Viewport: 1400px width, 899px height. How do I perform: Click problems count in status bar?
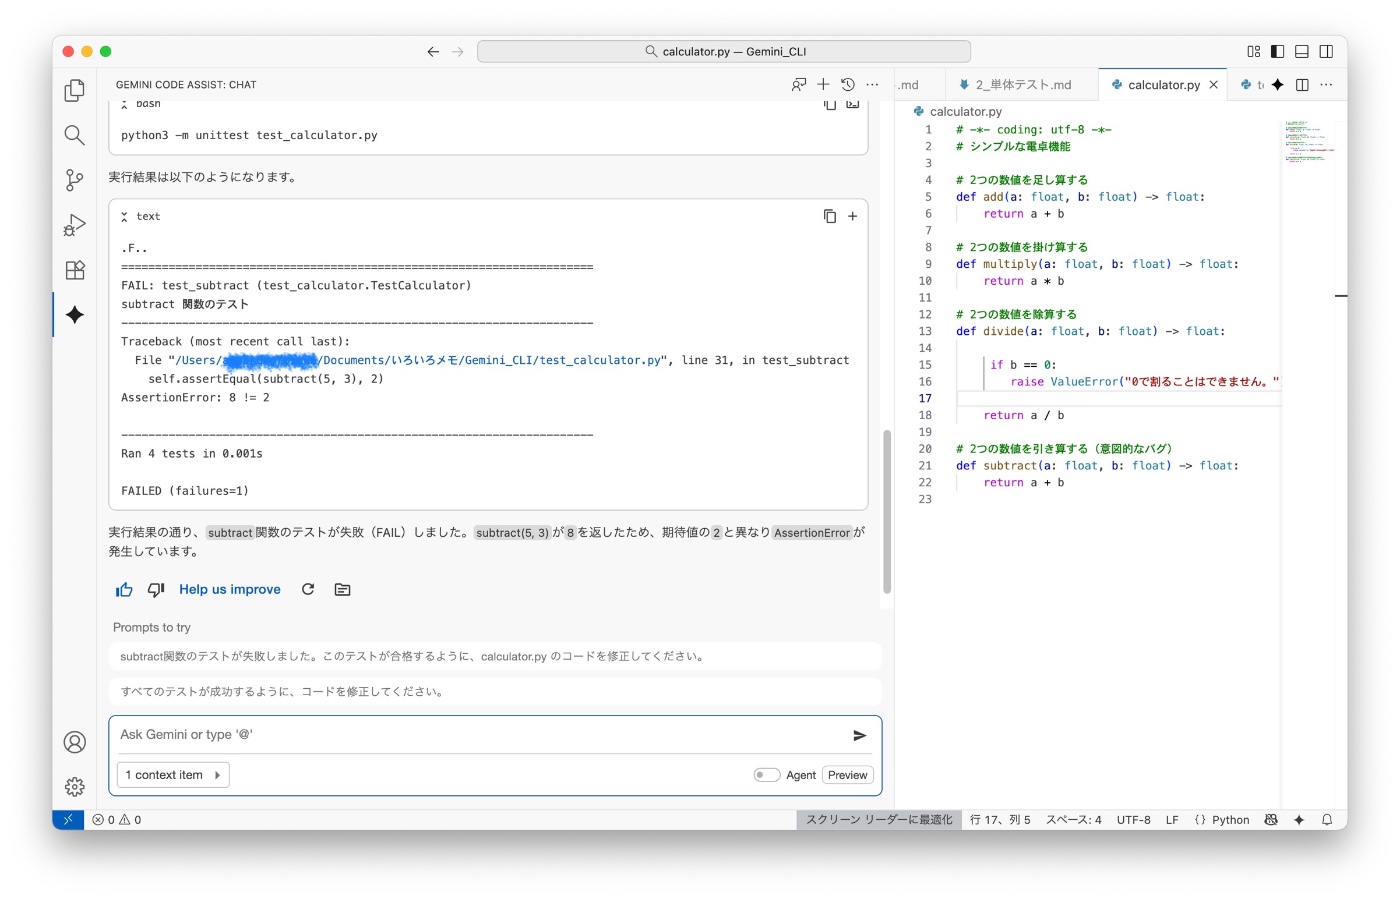pyautogui.click(x=117, y=820)
